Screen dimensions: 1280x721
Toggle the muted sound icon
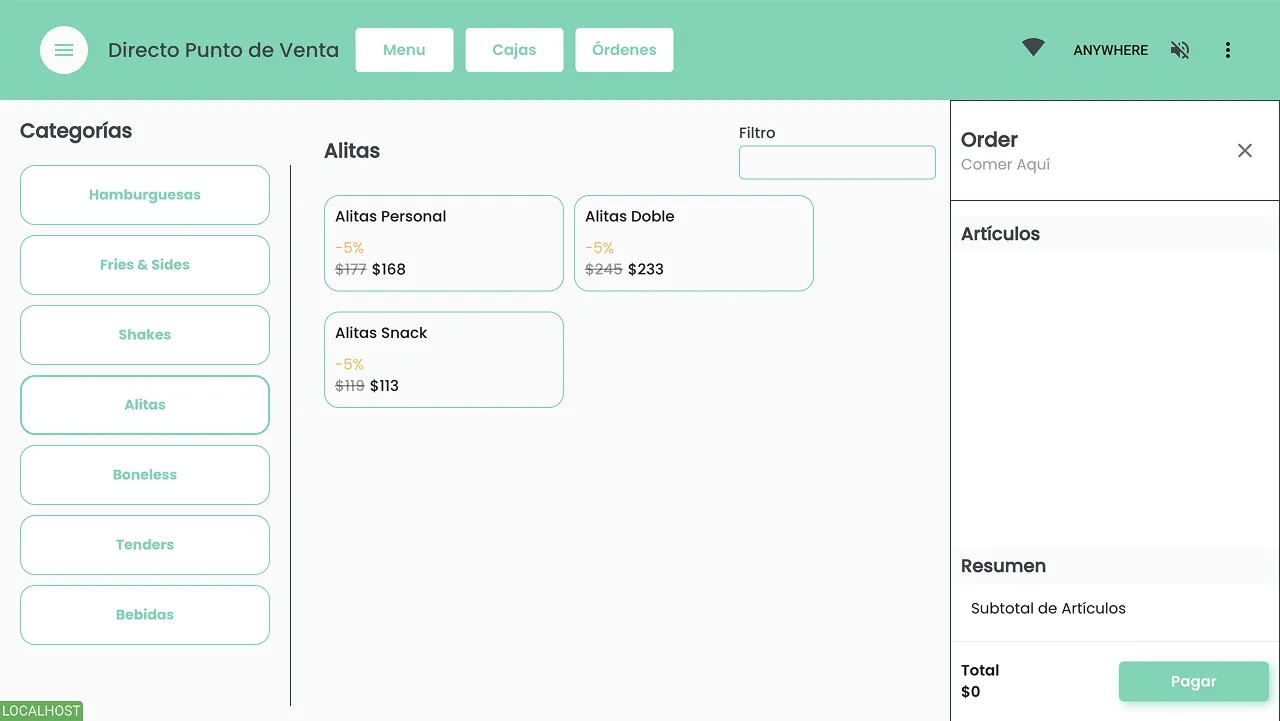tap(1180, 50)
